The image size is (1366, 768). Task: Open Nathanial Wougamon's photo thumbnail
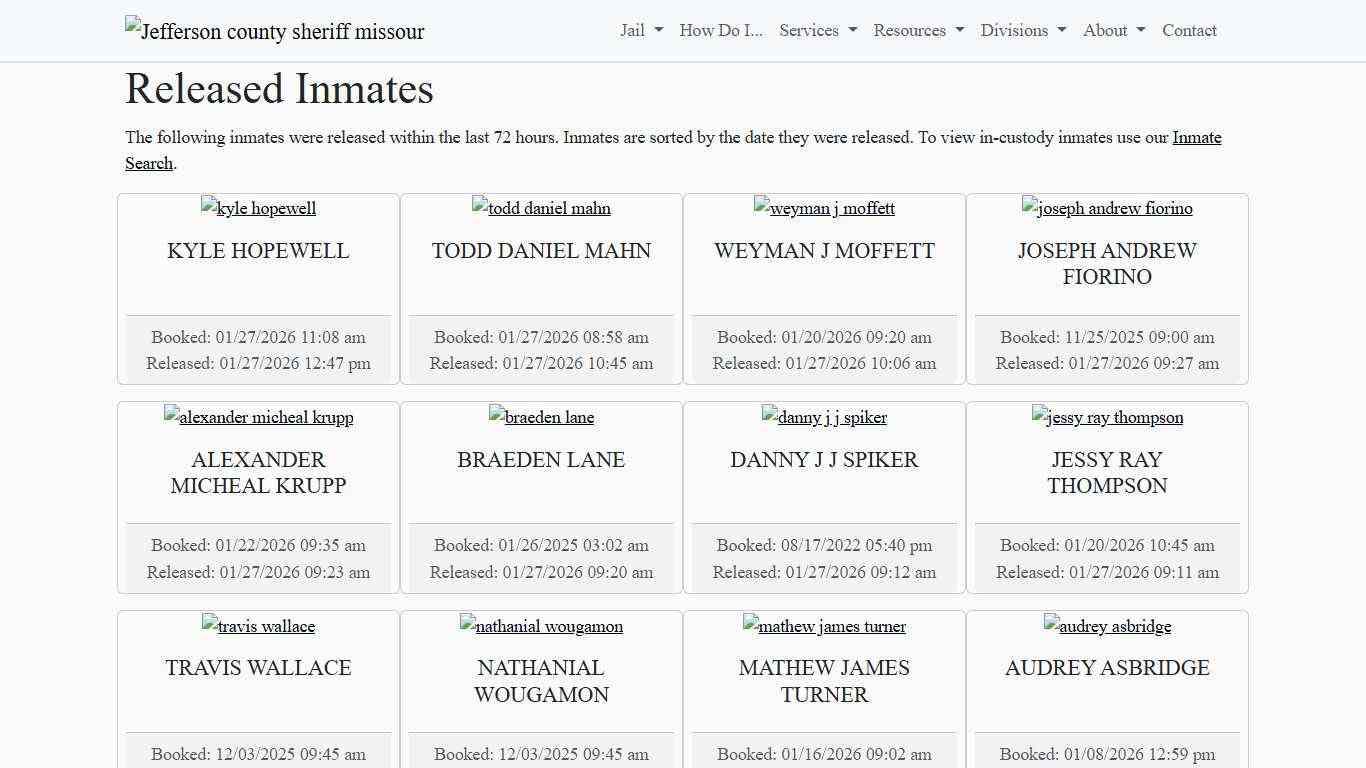[x=541, y=626]
